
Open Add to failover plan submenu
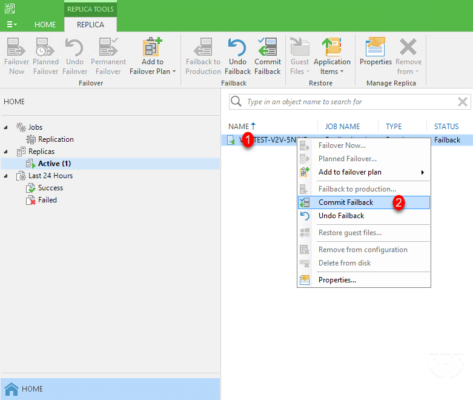[x=364, y=172]
